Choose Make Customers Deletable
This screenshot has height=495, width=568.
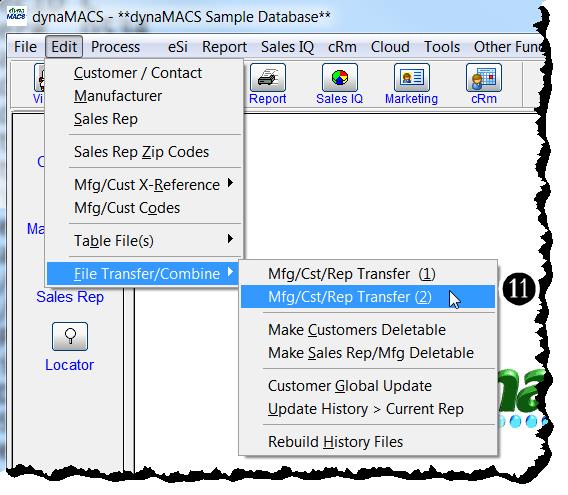click(357, 330)
